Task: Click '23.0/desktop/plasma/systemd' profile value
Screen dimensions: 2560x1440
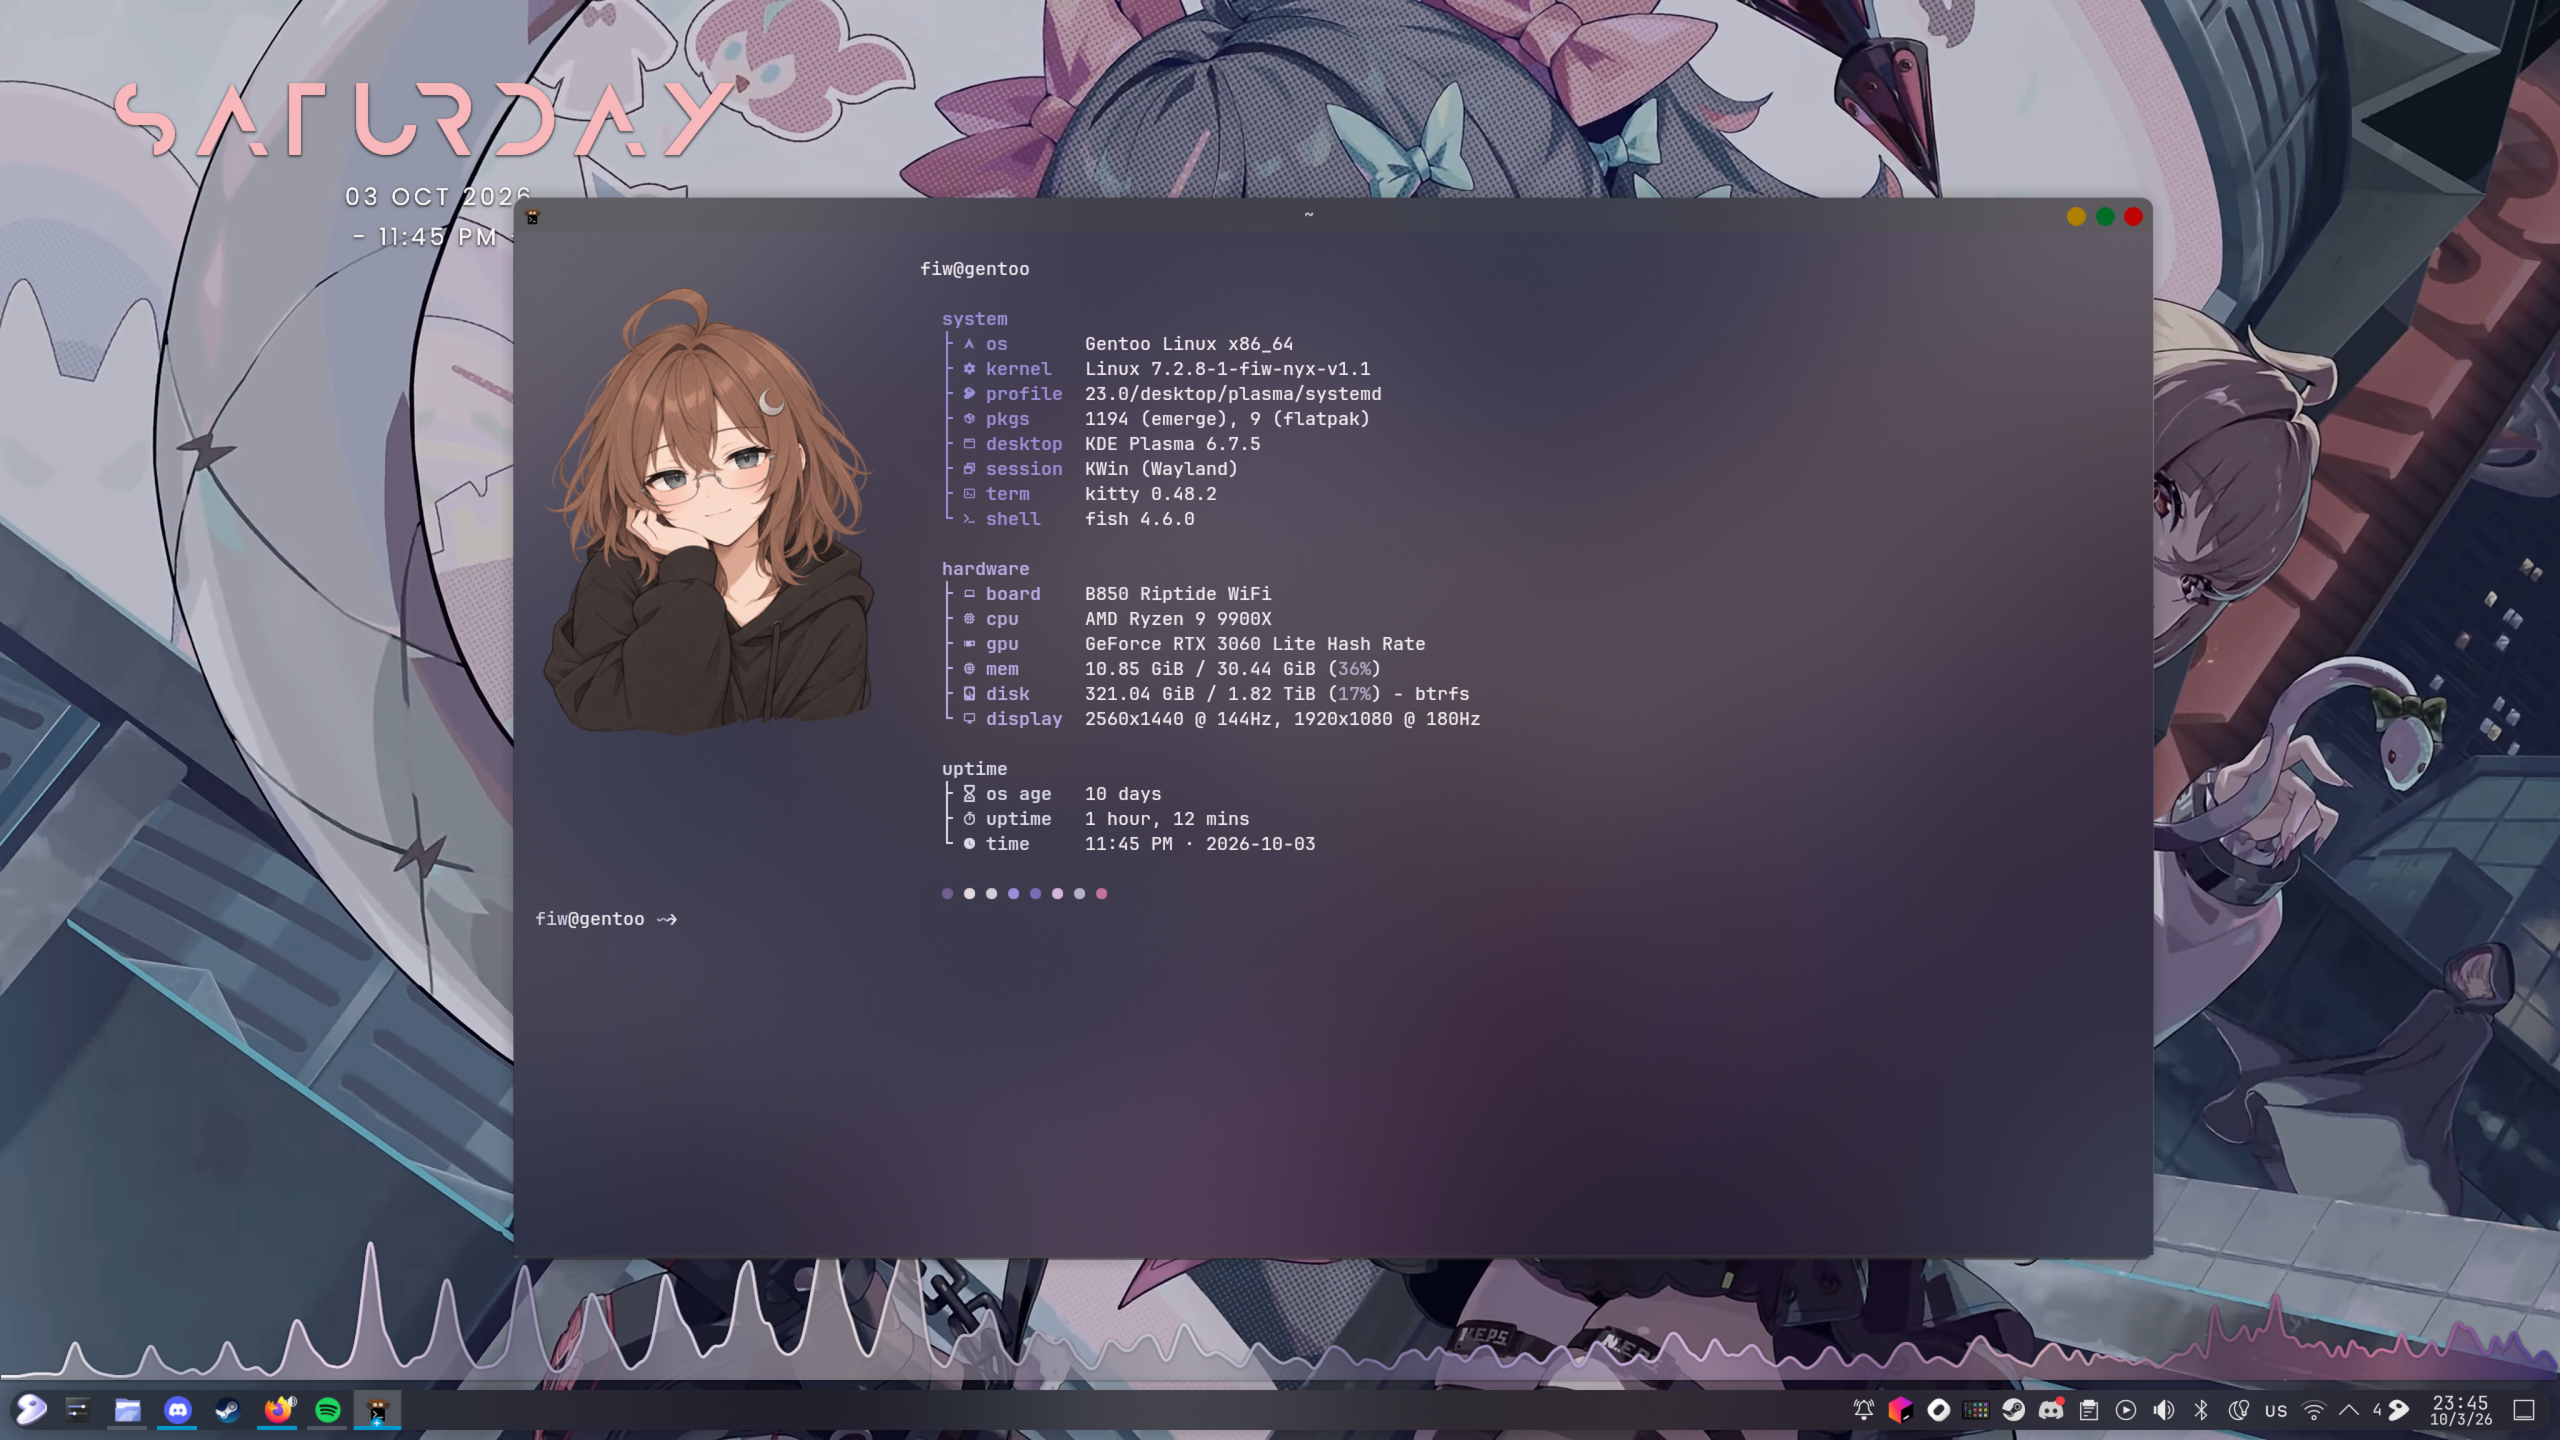Action: 1233,394
